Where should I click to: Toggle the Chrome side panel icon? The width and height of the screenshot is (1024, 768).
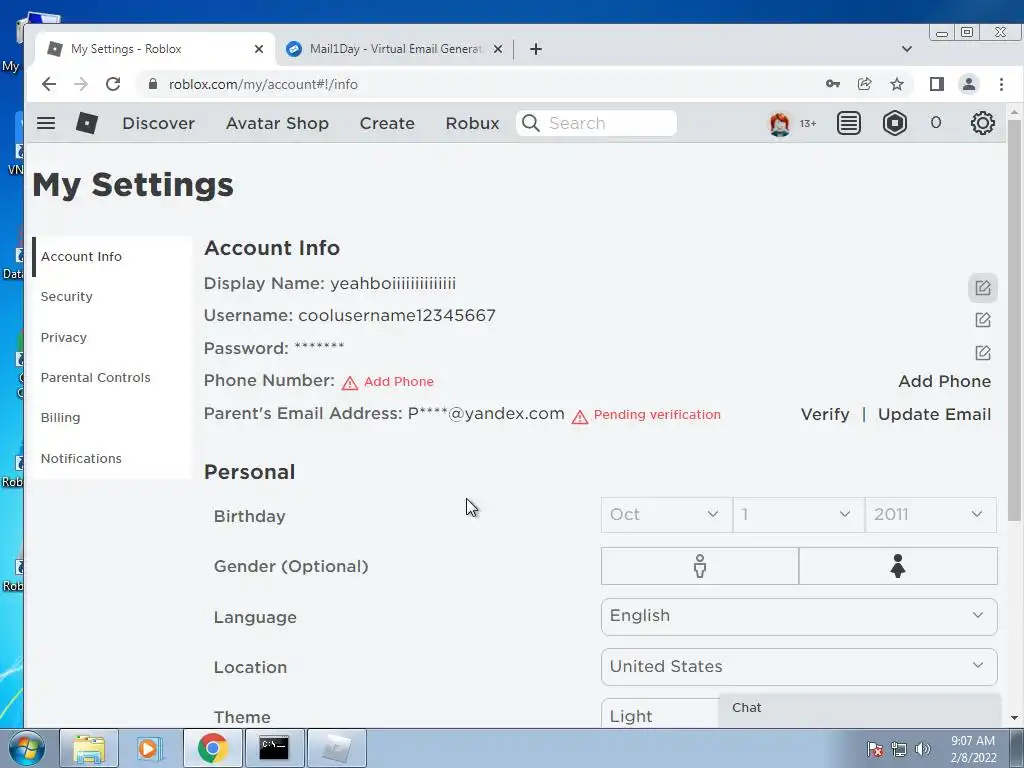point(936,84)
